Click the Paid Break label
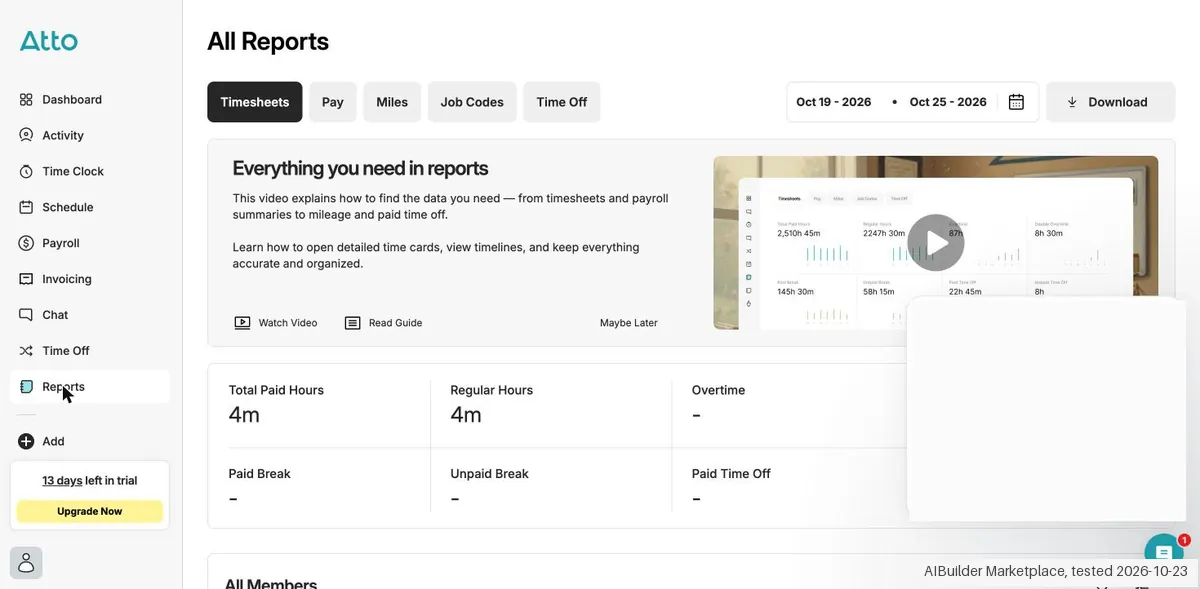The image size is (1200, 589). (x=260, y=474)
